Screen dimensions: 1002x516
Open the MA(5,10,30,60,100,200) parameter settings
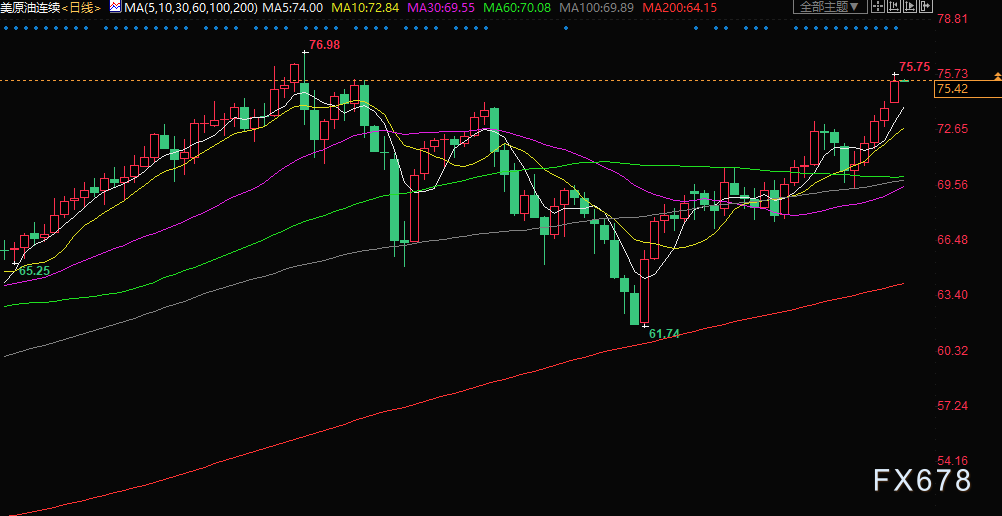point(190,7)
